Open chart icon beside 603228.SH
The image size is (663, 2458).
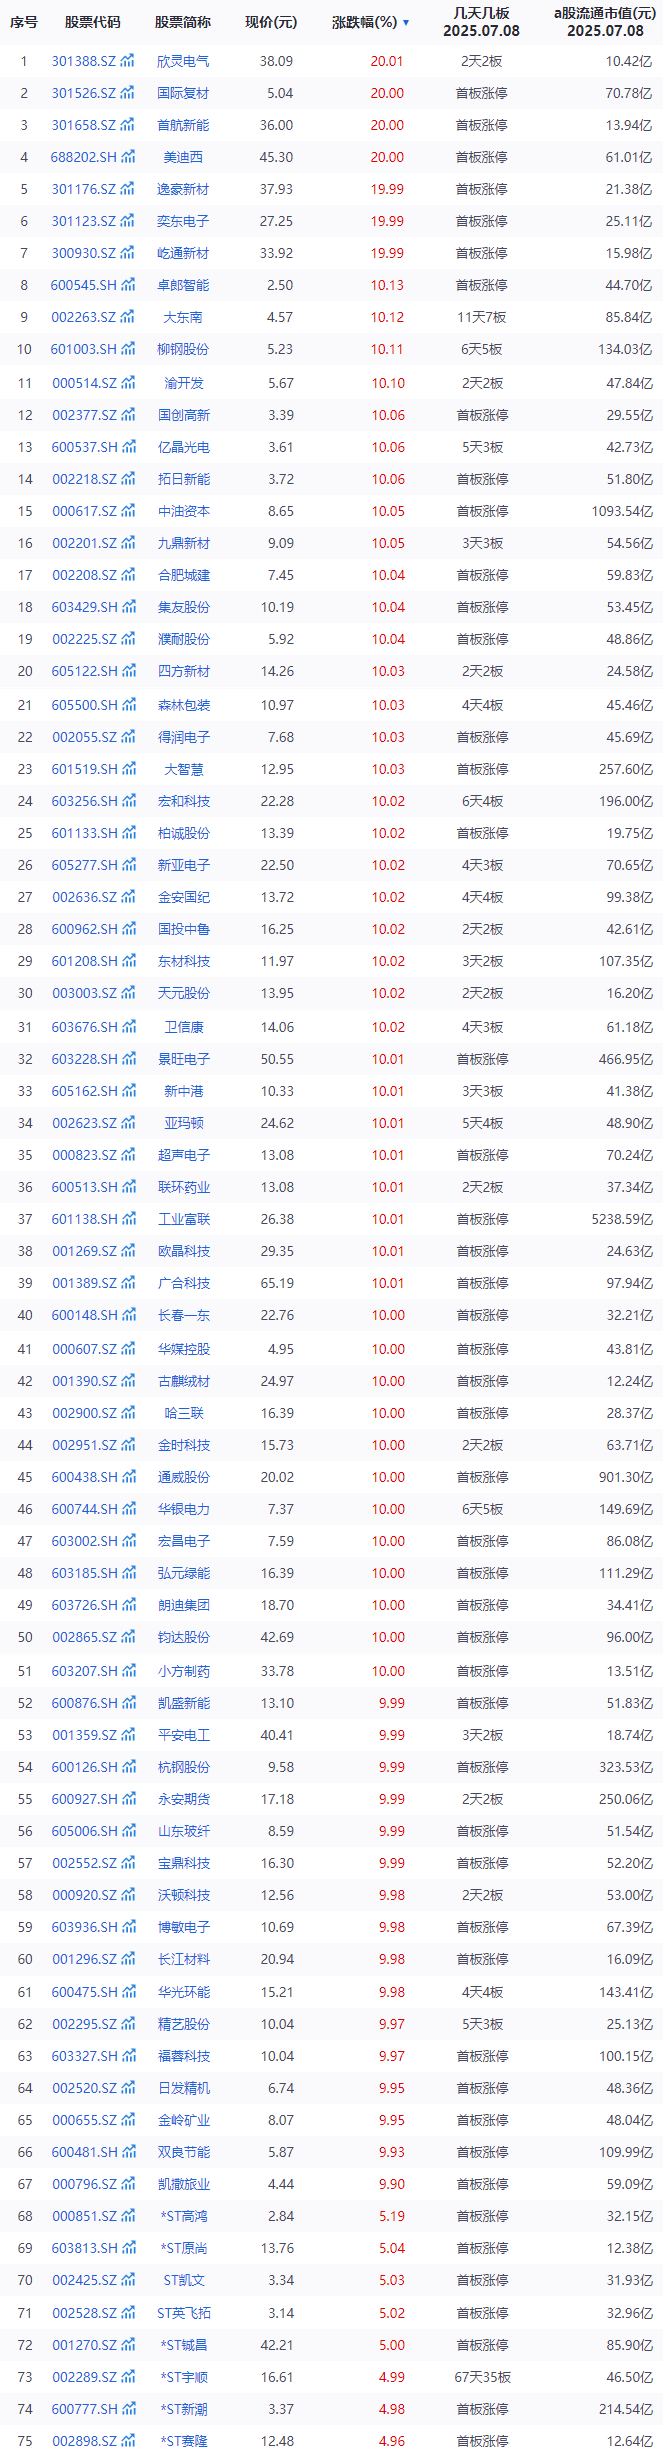tap(128, 1059)
